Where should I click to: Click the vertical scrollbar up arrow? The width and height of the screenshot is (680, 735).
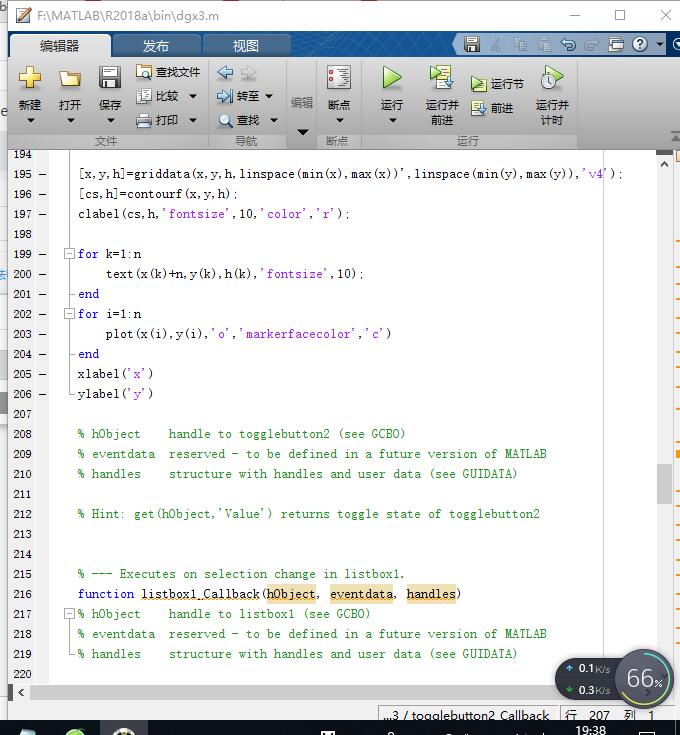tap(664, 164)
